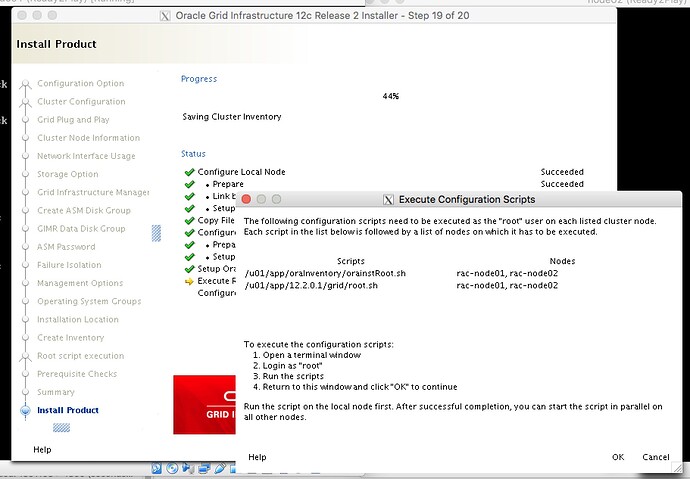The height and width of the screenshot is (479, 690).
Task: Click green checkmark beside Setup Ora step
Action: coord(189,269)
